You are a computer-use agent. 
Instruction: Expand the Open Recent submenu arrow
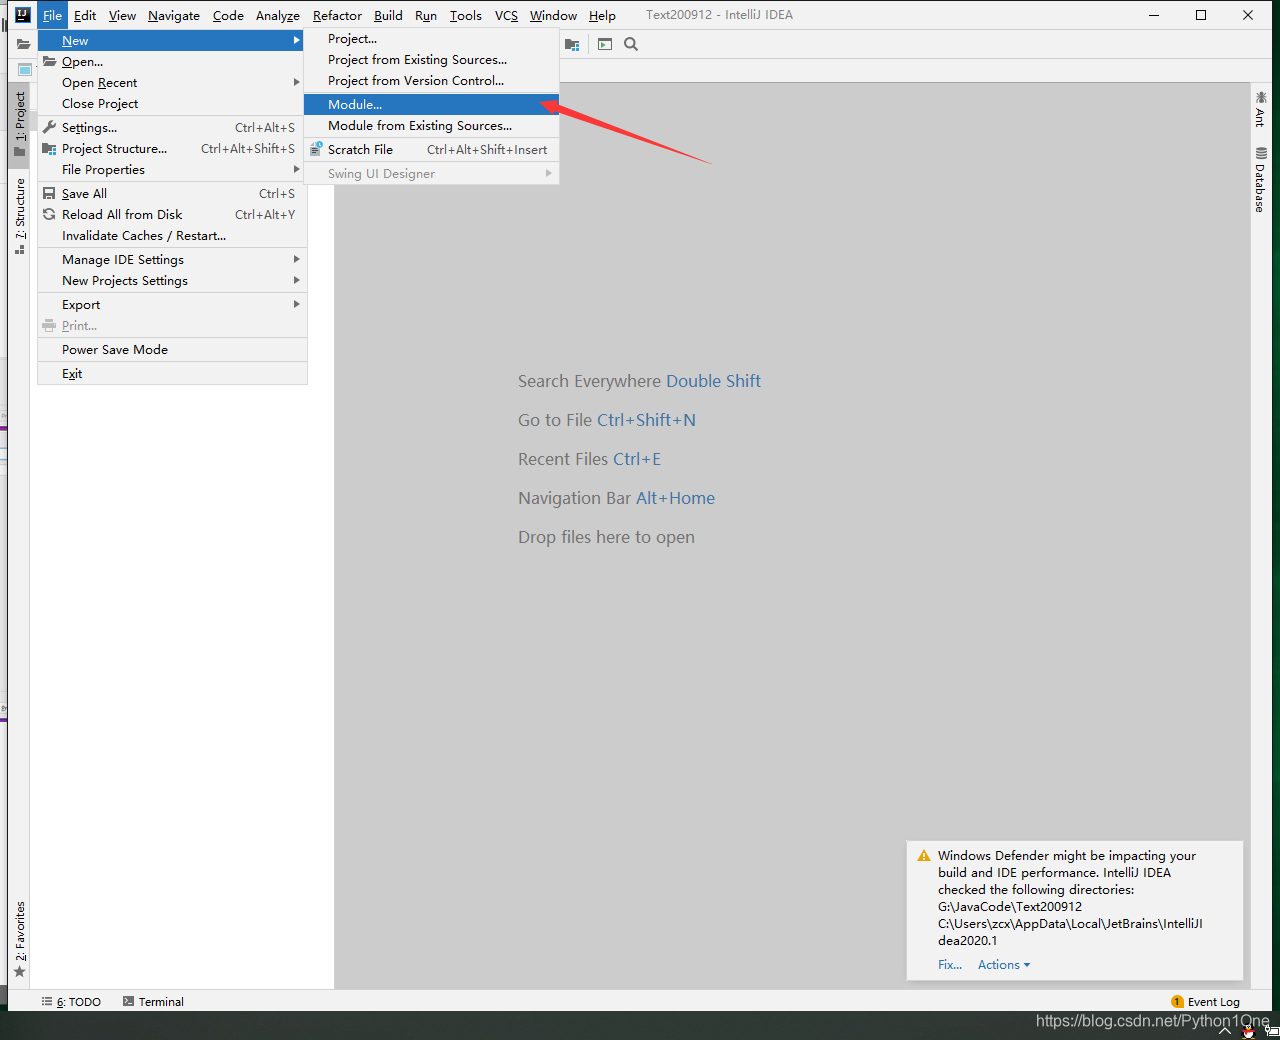tap(296, 82)
